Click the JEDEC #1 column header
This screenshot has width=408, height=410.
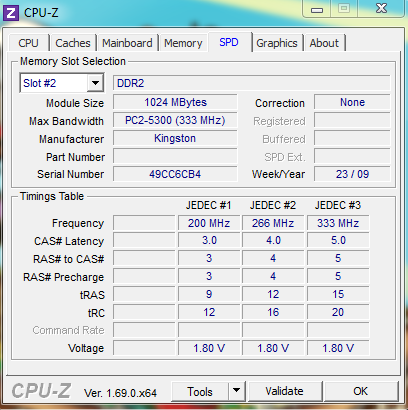coord(209,205)
